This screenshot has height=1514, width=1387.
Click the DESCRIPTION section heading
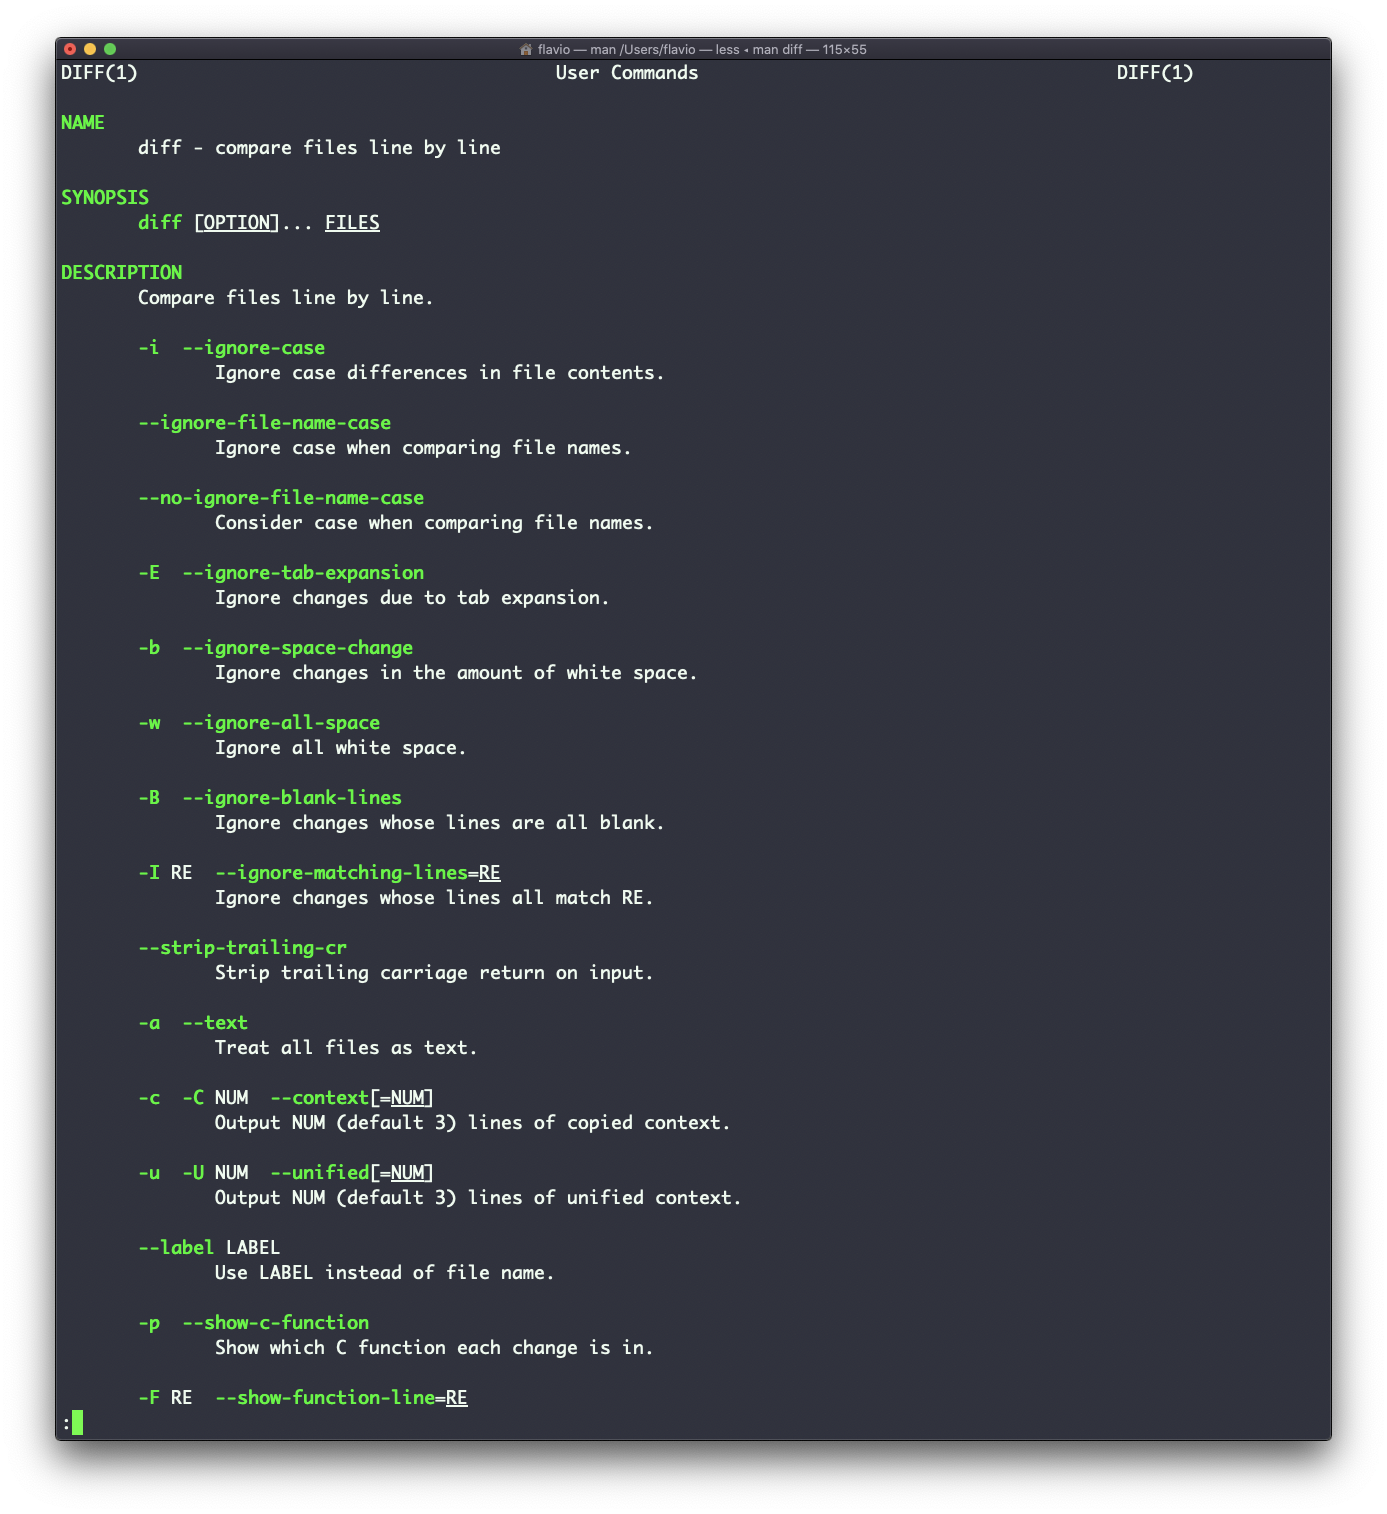click(122, 272)
